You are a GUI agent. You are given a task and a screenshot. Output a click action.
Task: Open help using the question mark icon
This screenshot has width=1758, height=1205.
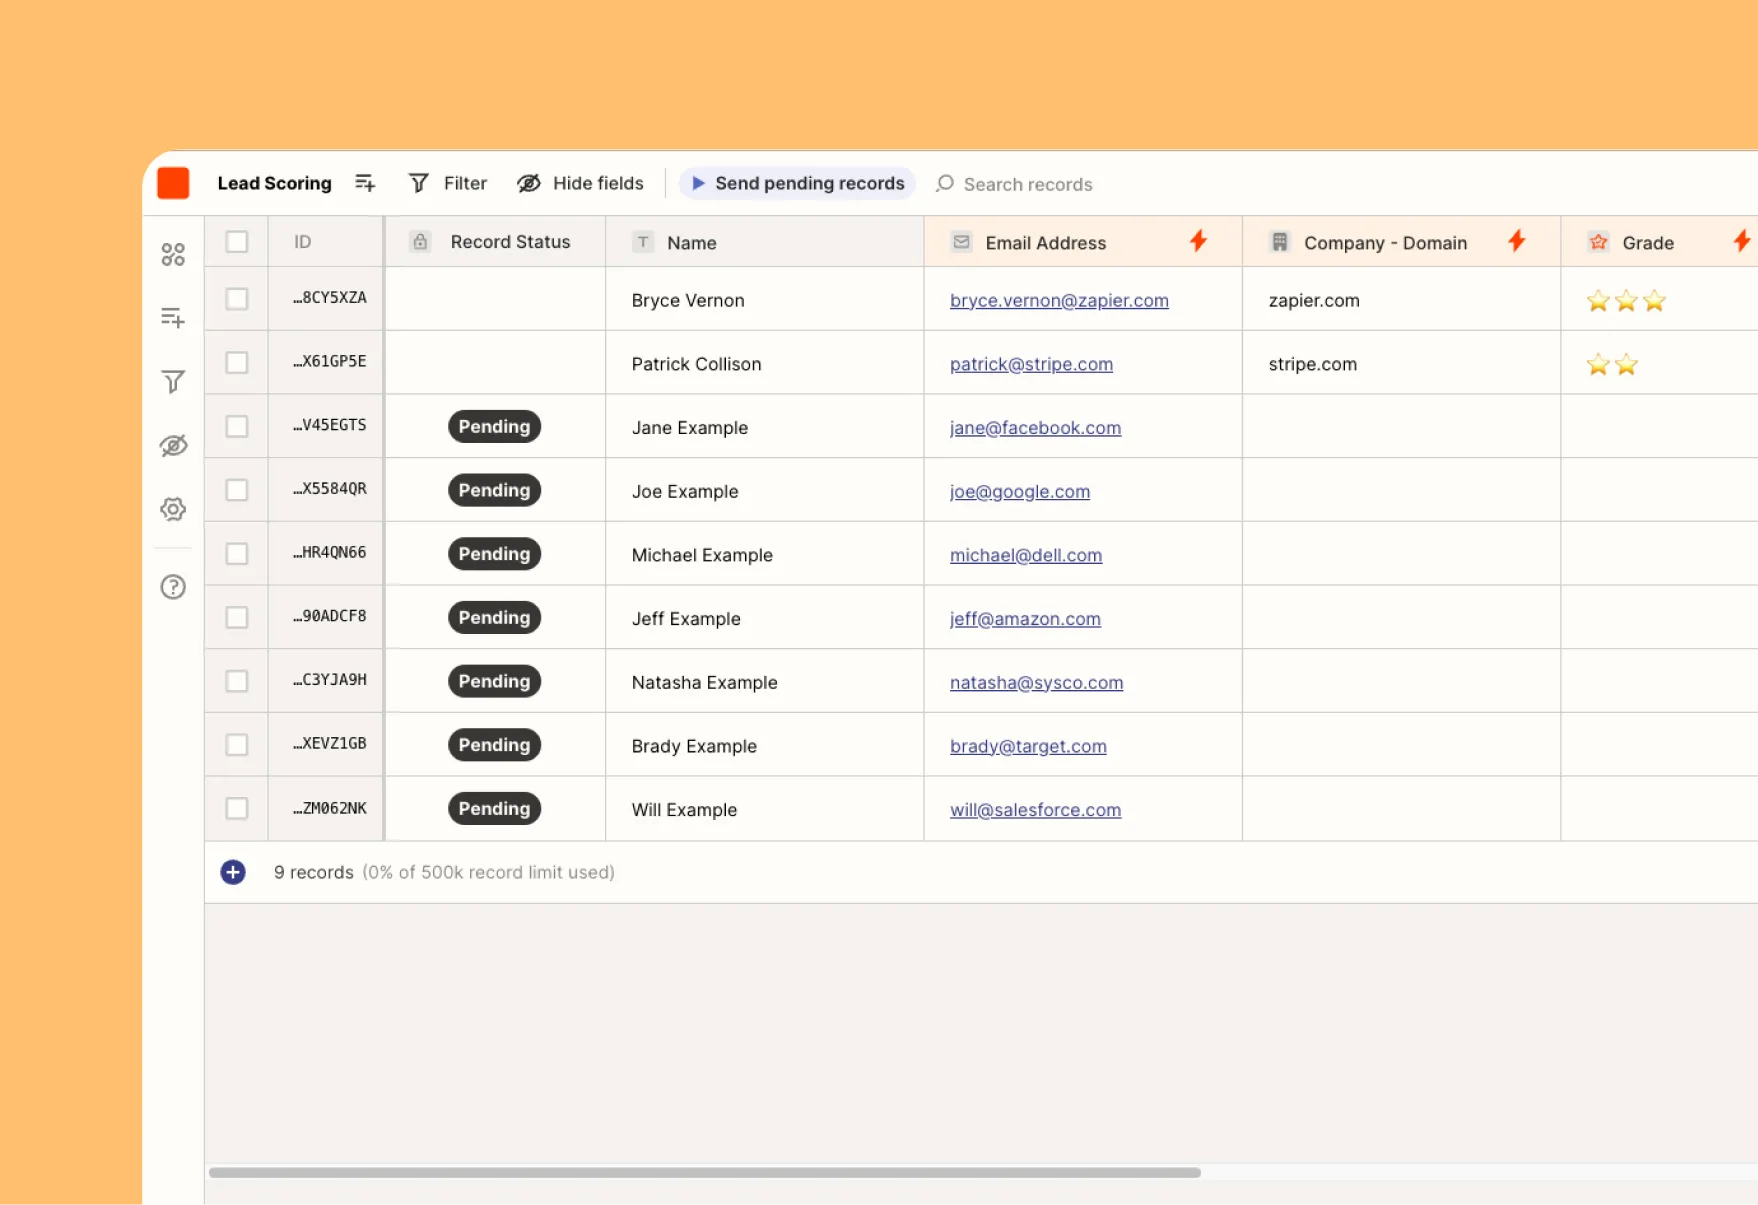click(172, 587)
